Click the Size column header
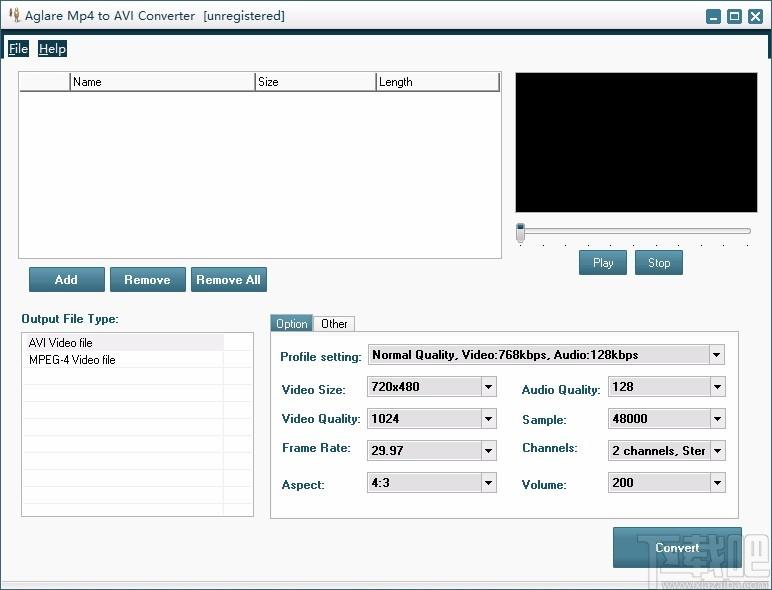 pos(316,82)
